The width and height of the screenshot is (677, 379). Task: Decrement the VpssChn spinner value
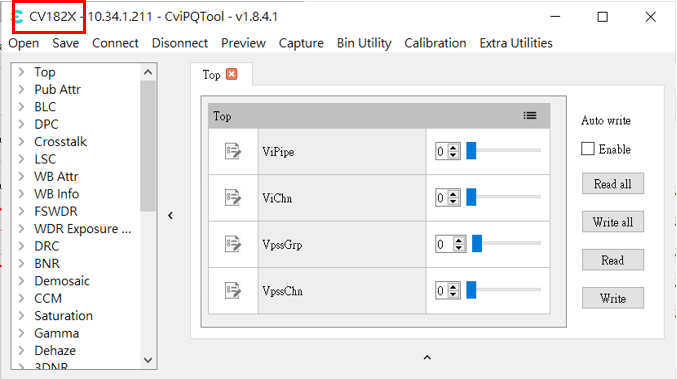(x=453, y=294)
